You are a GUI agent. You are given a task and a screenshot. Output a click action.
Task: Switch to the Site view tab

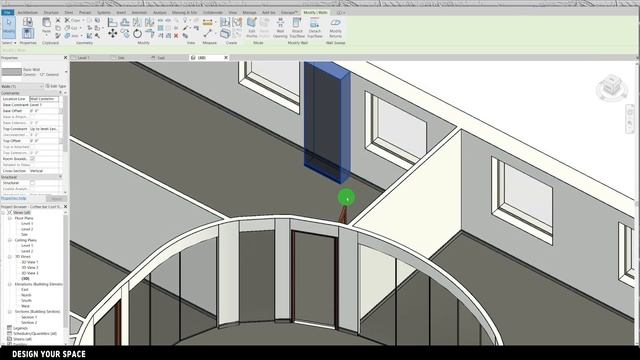coord(121,58)
